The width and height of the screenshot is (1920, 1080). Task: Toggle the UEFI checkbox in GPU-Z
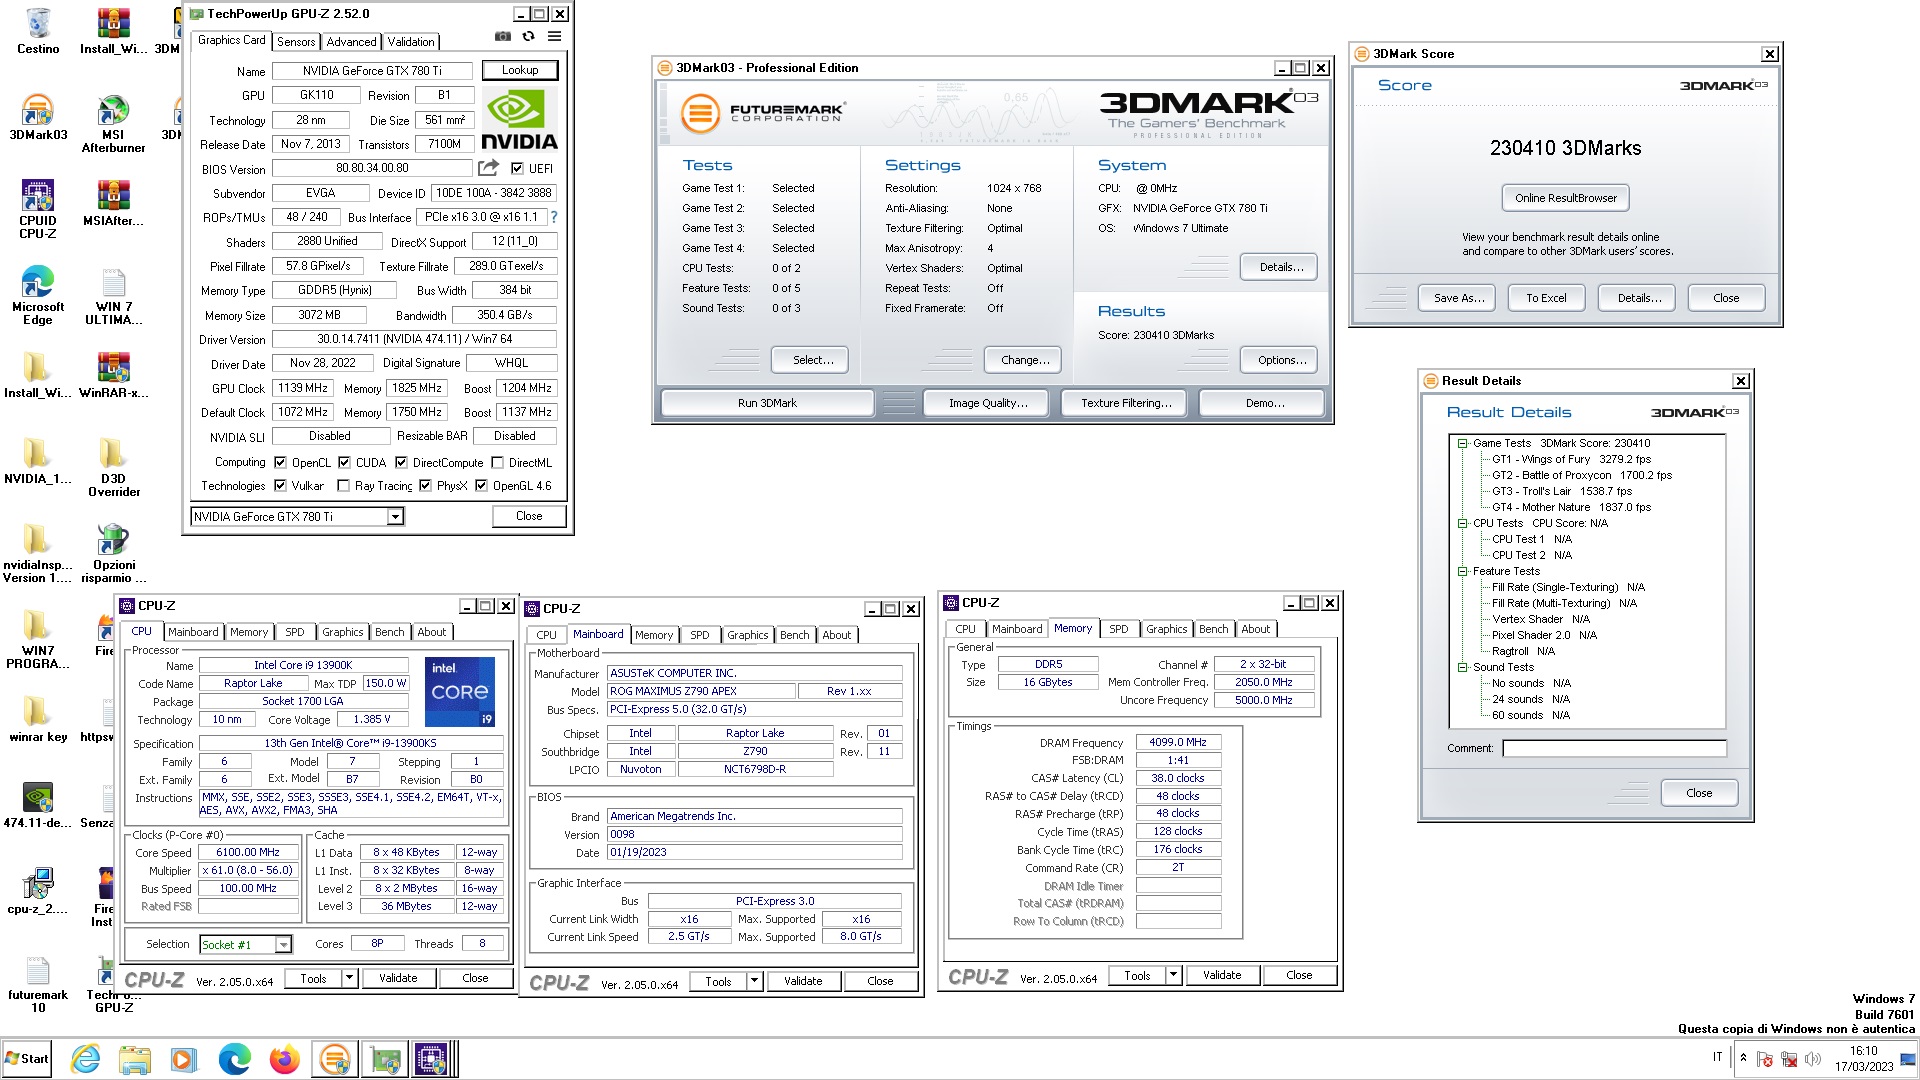click(x=517, y=168)
